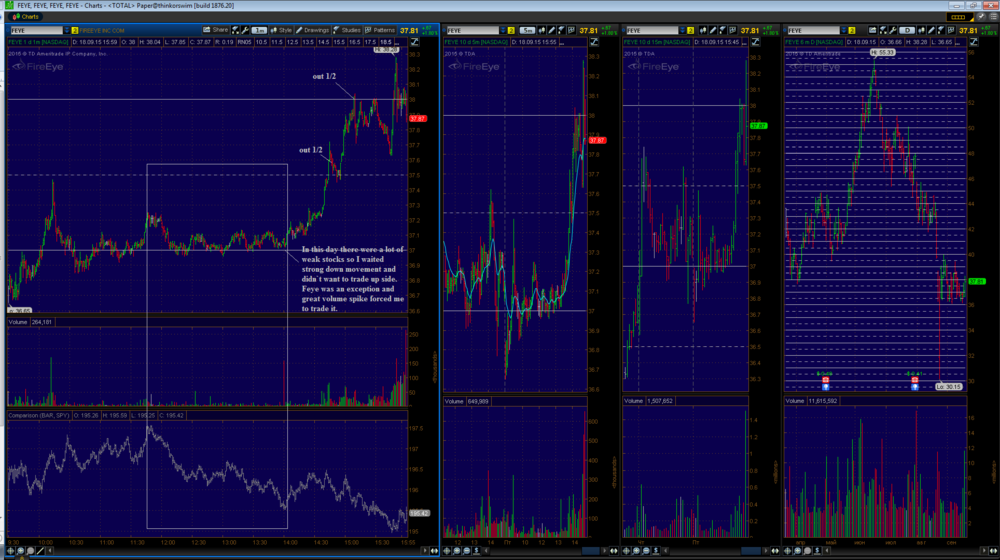The image size is (1000, 560).
Task: Open symbol dropdown arrow in 5m chart
Action: 503,31
